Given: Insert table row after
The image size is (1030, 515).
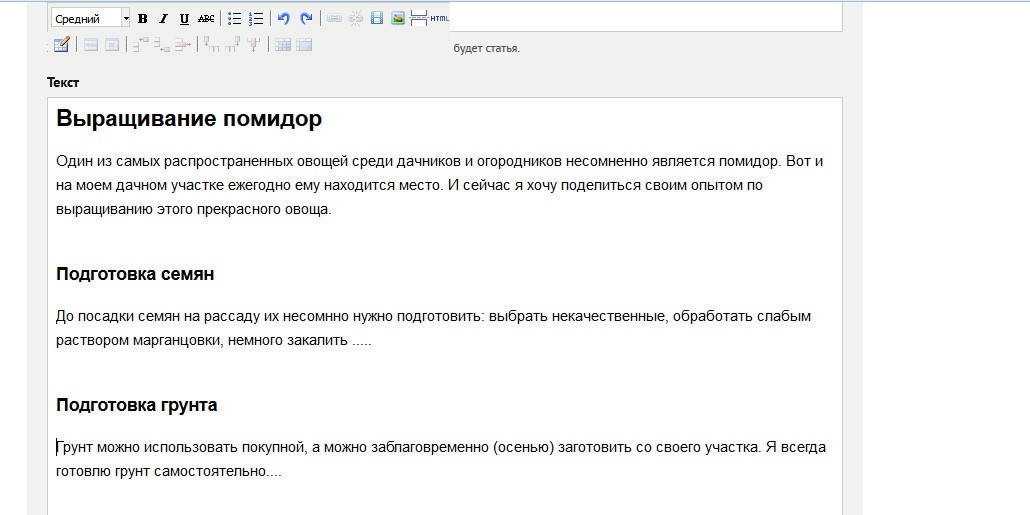Looking at the screenshot, I should click(162, 44).
